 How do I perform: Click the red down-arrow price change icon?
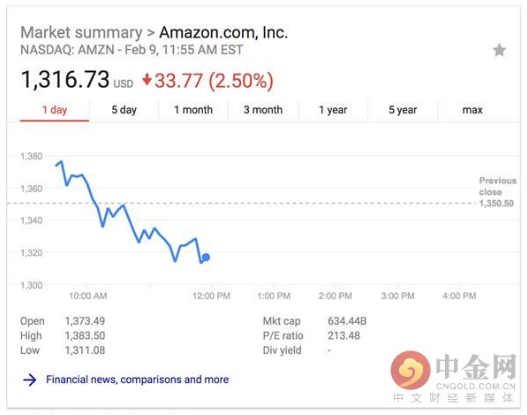point(147,80)
